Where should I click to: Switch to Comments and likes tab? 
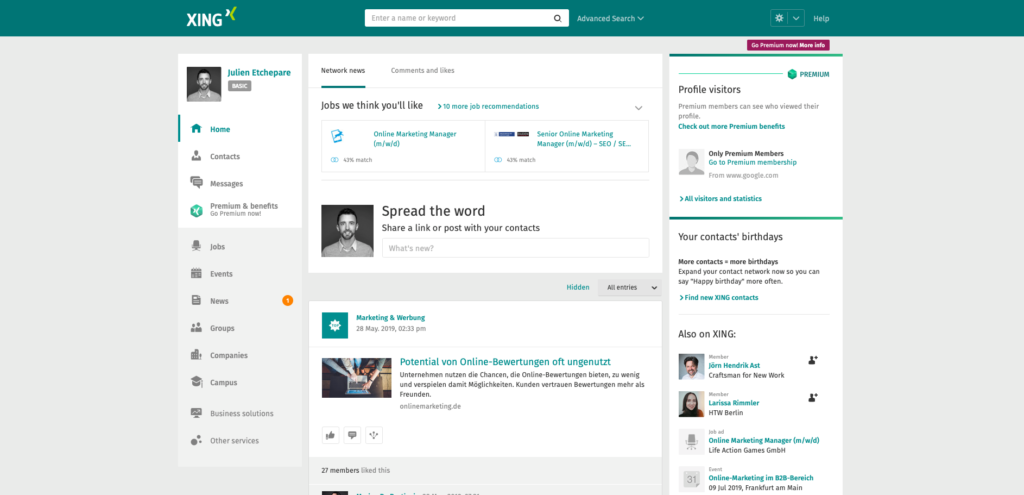423,71
